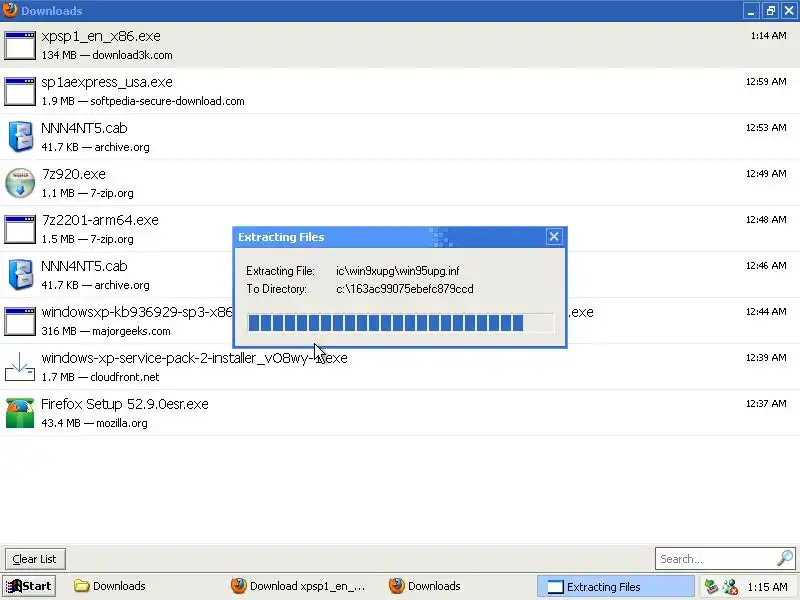Click the Firefox logo in Downloads title bar
800x600 pixels.
point(10,10)
